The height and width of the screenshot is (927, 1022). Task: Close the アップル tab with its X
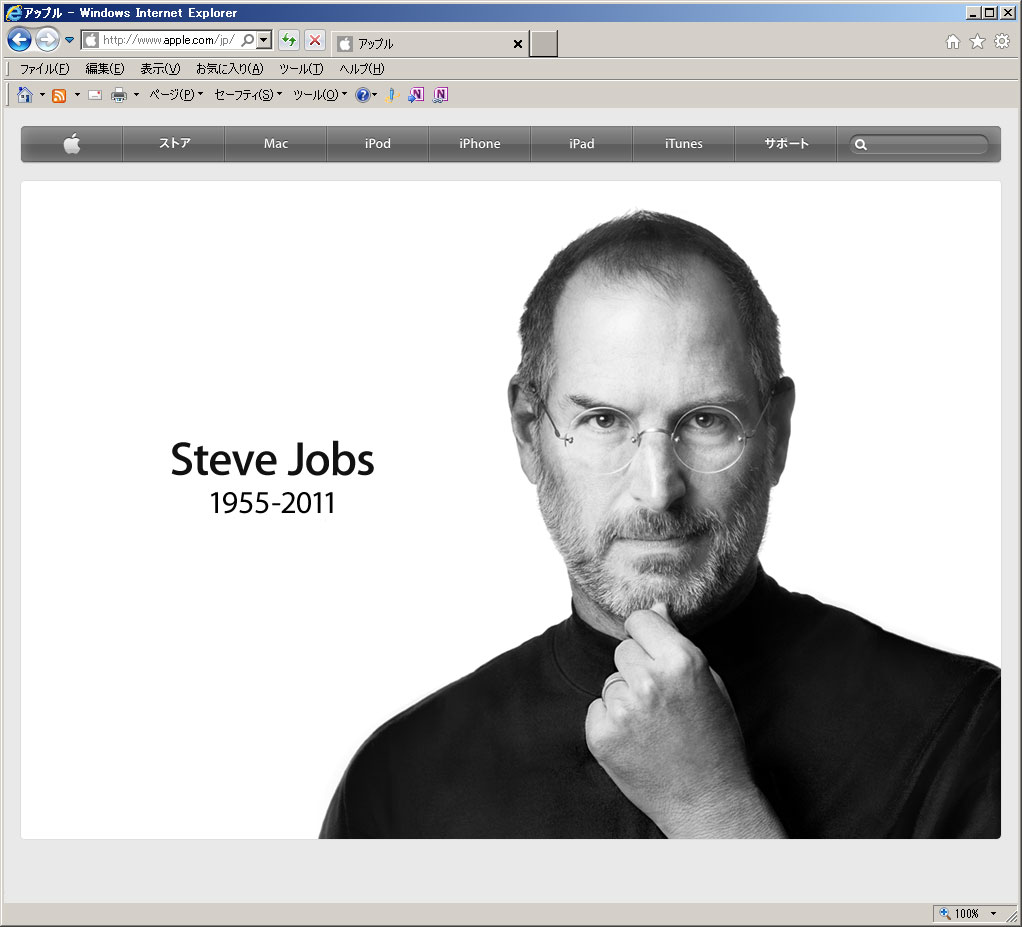(x=518, y=44)
